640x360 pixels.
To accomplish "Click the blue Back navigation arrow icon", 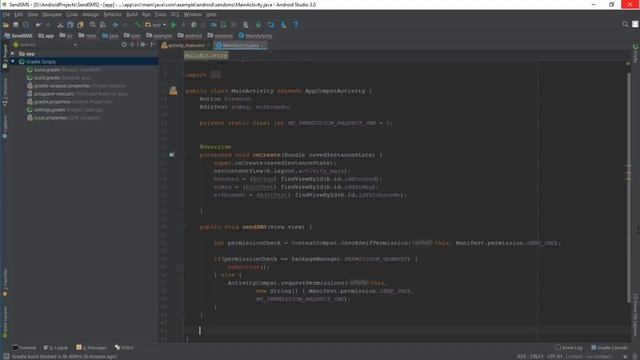I will pos(116,25).
